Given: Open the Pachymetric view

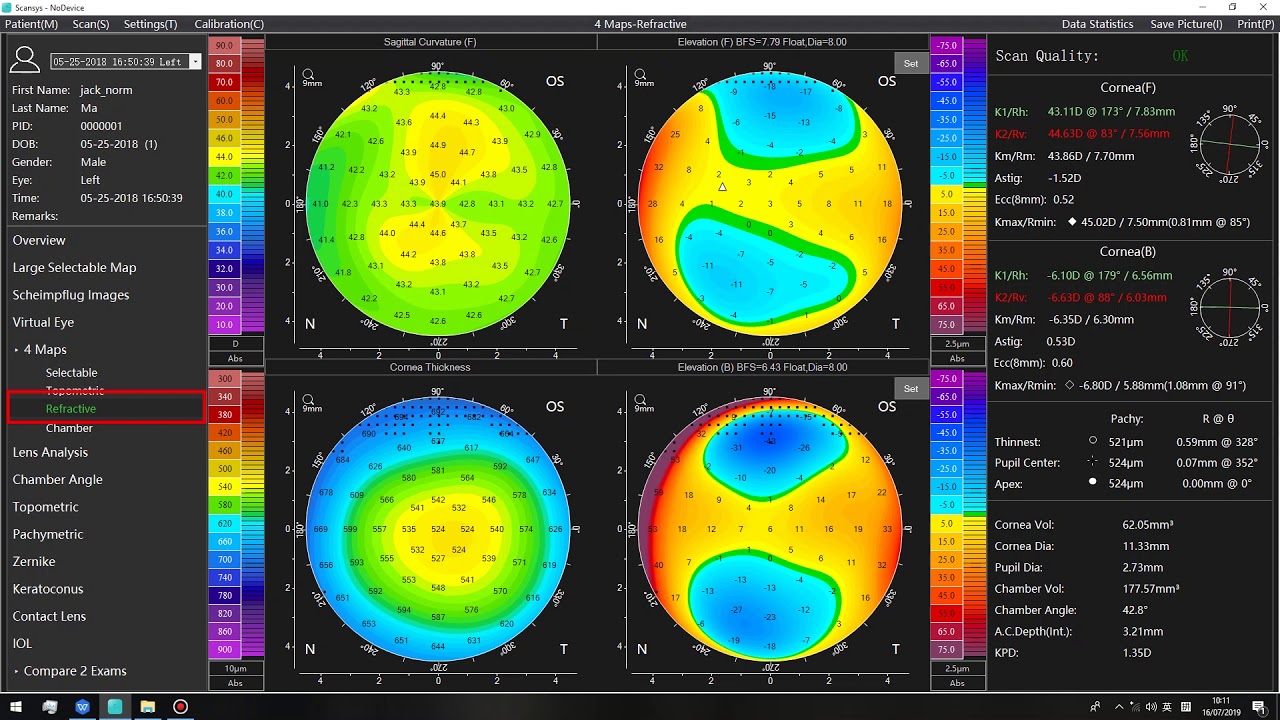Looking at the screenshot, I should 48,534.
